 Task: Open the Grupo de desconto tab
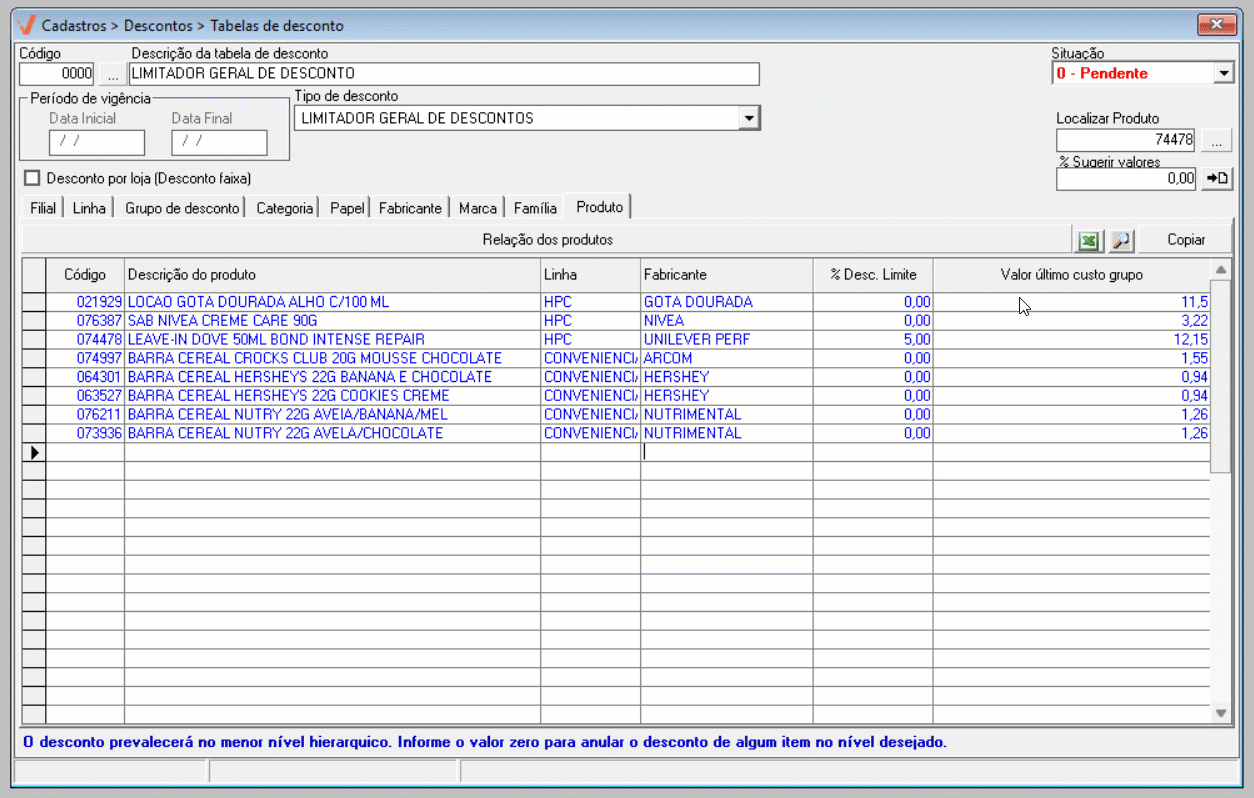[x=182, y=209]
